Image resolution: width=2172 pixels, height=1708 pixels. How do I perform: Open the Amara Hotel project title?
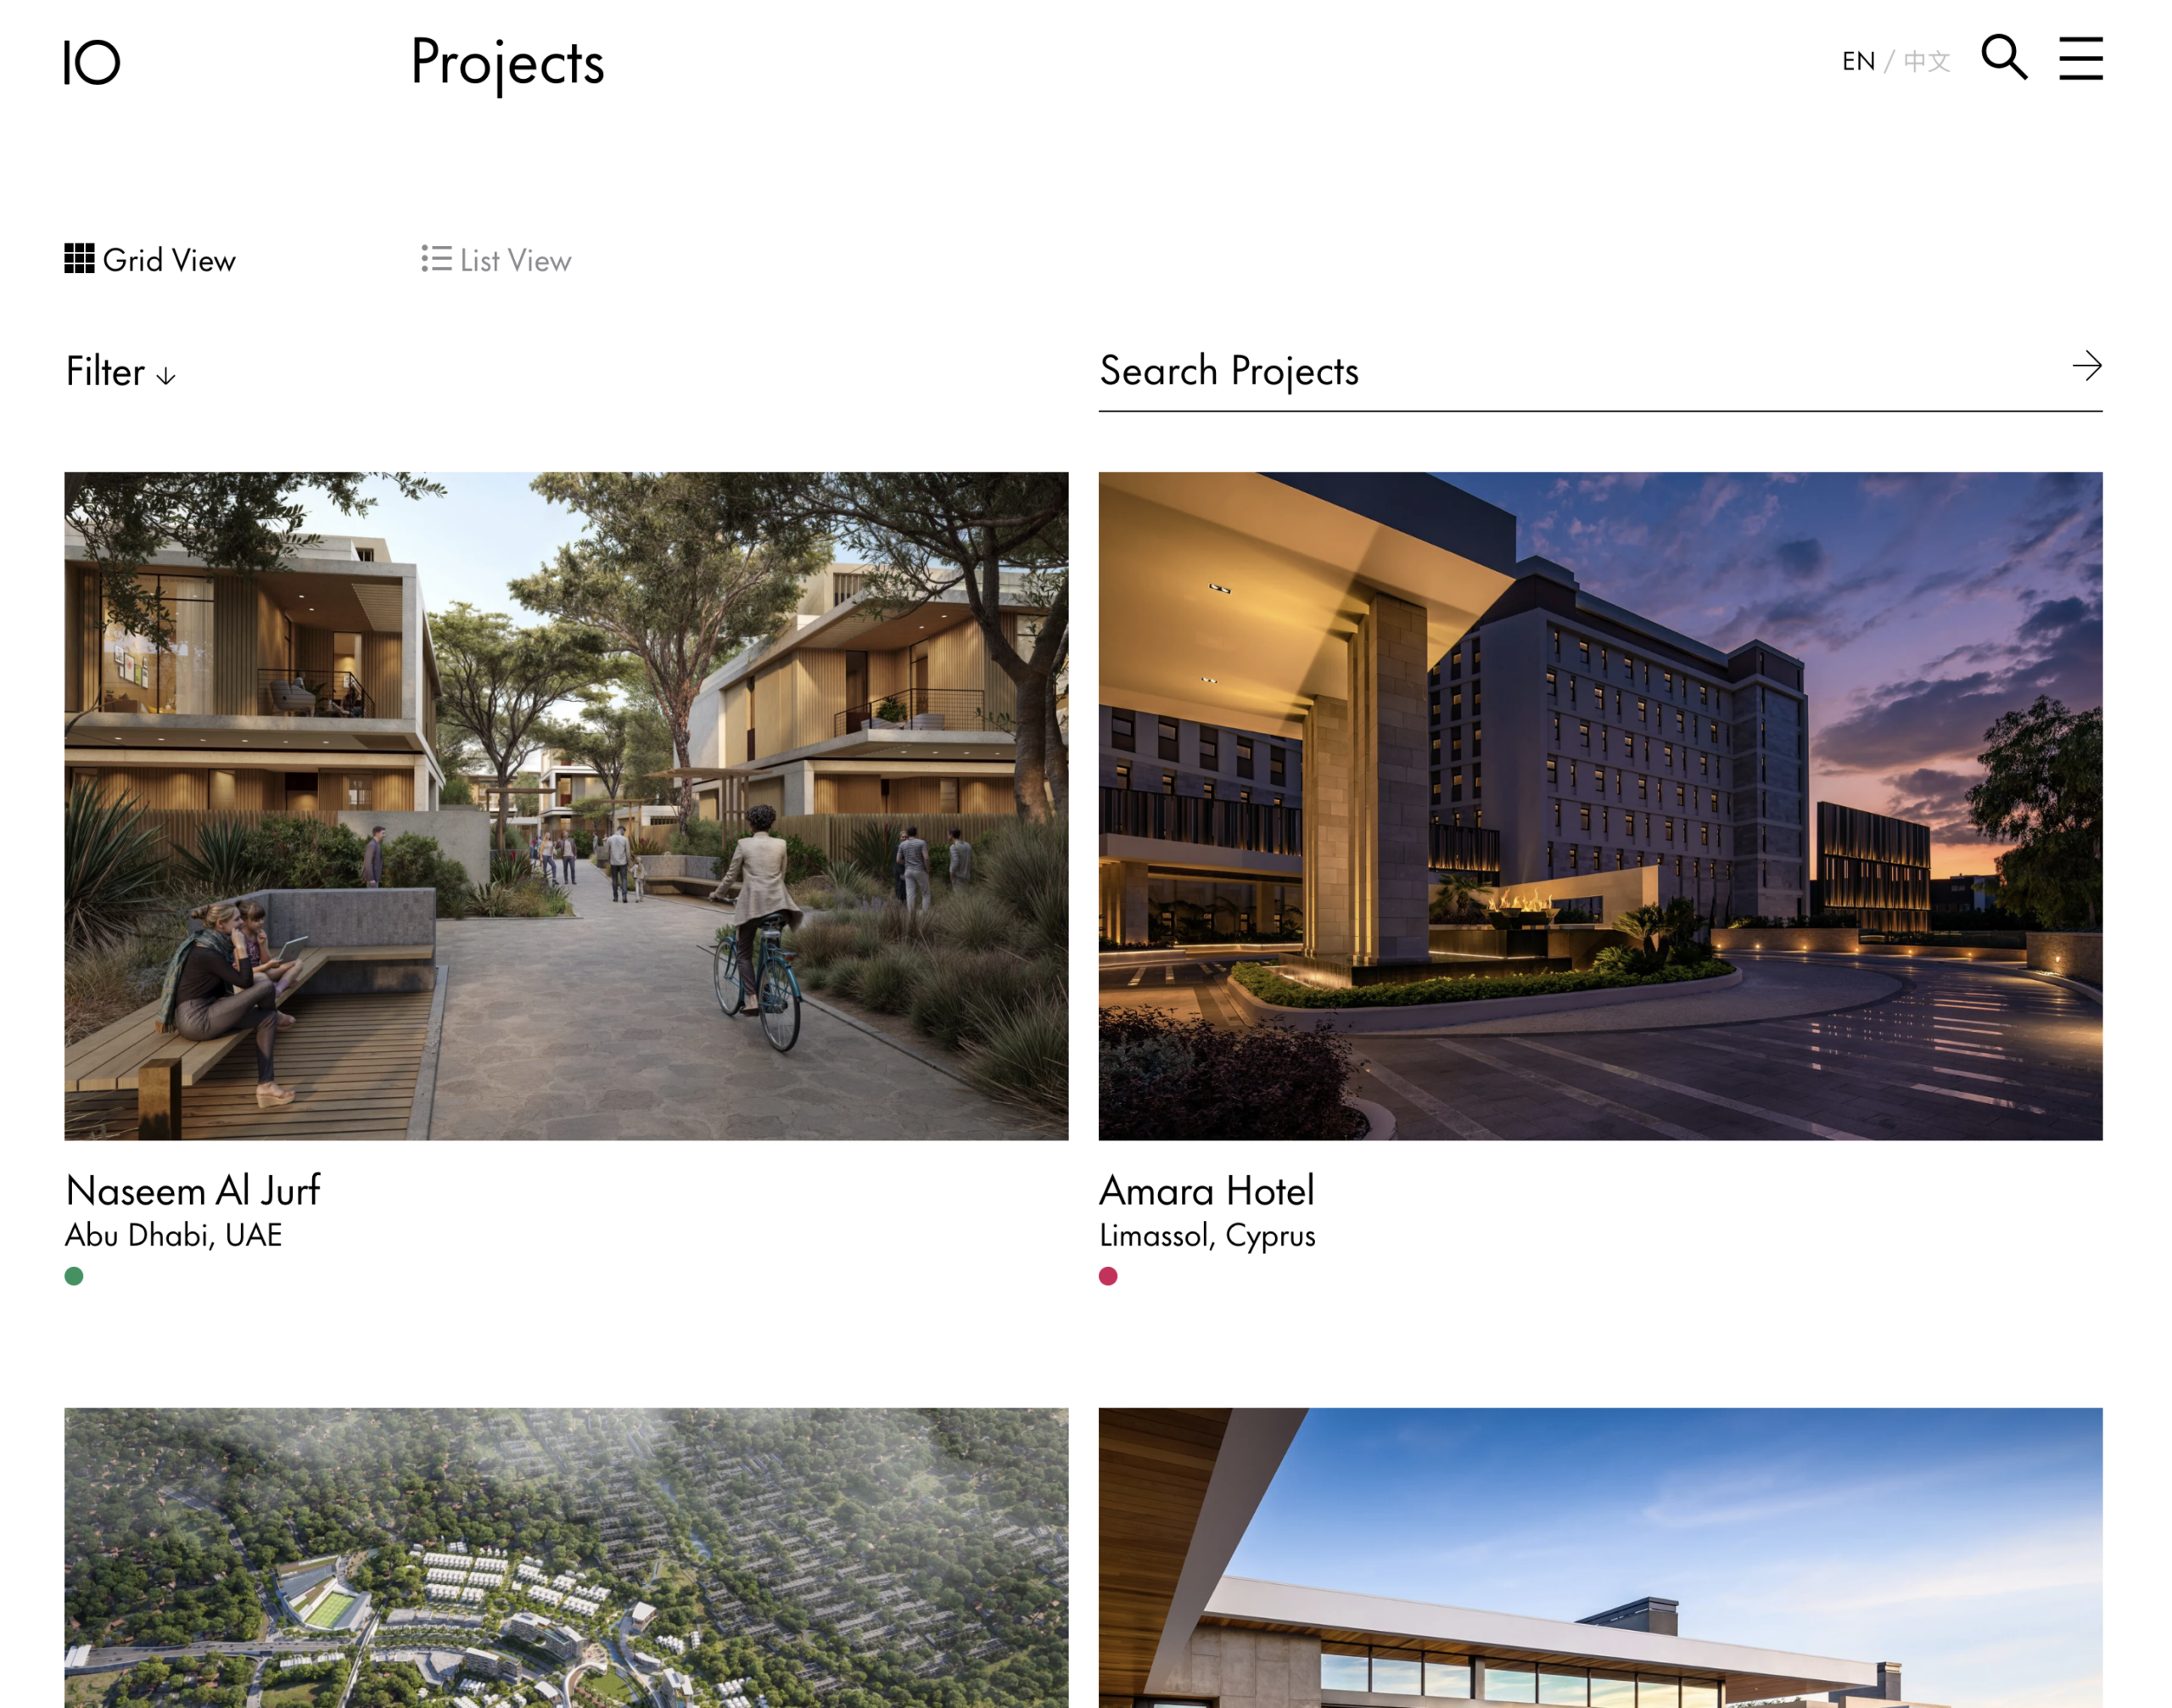pyautogui.click(x=1206, y=1191)
